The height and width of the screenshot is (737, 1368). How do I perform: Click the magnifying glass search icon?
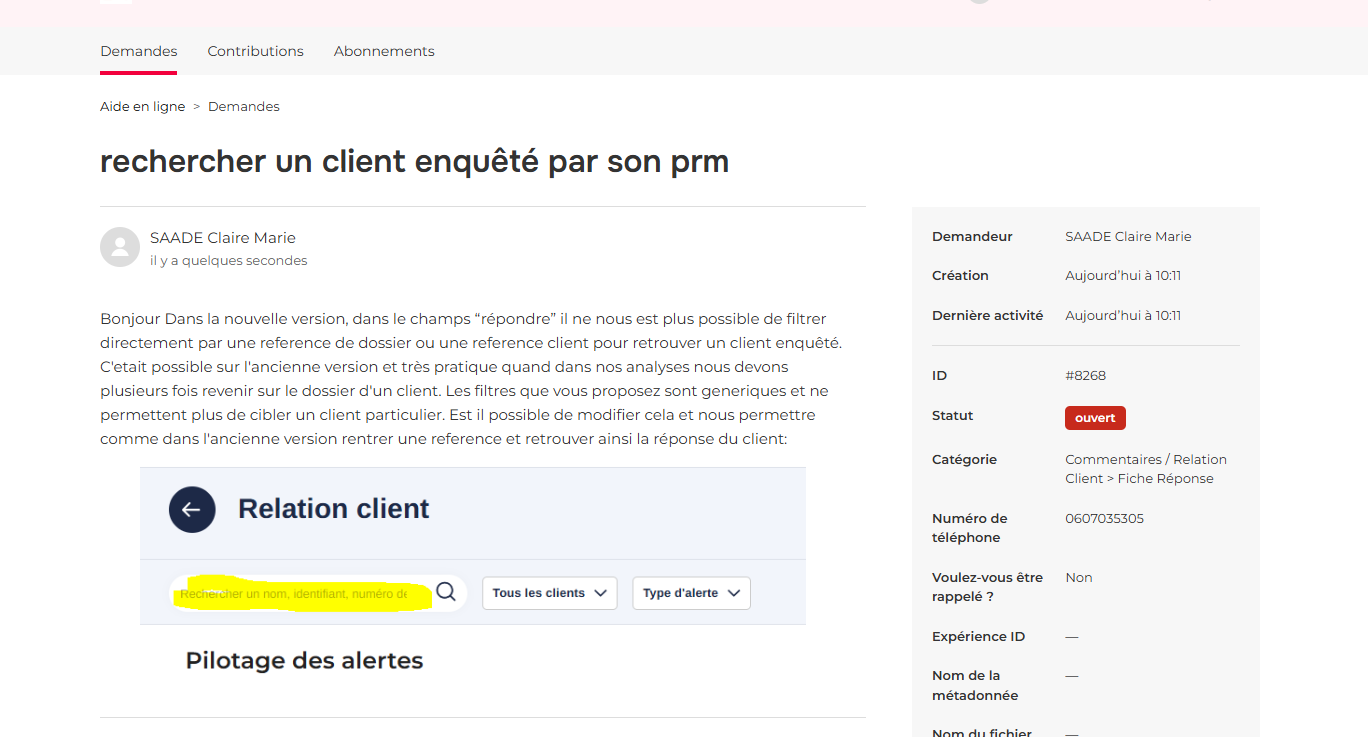[446, 592]
